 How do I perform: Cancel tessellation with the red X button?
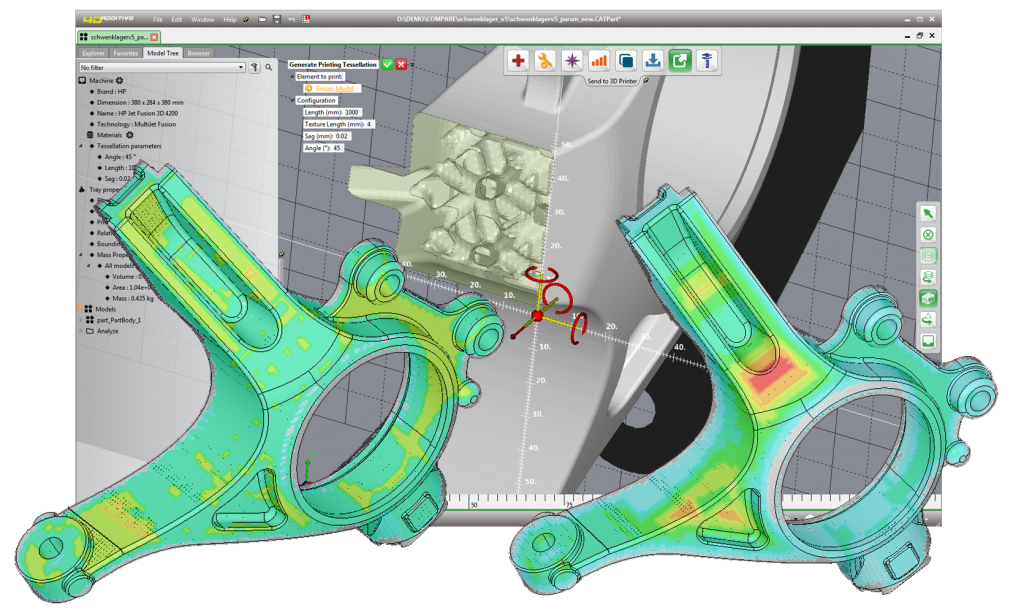tap(401, 65)
